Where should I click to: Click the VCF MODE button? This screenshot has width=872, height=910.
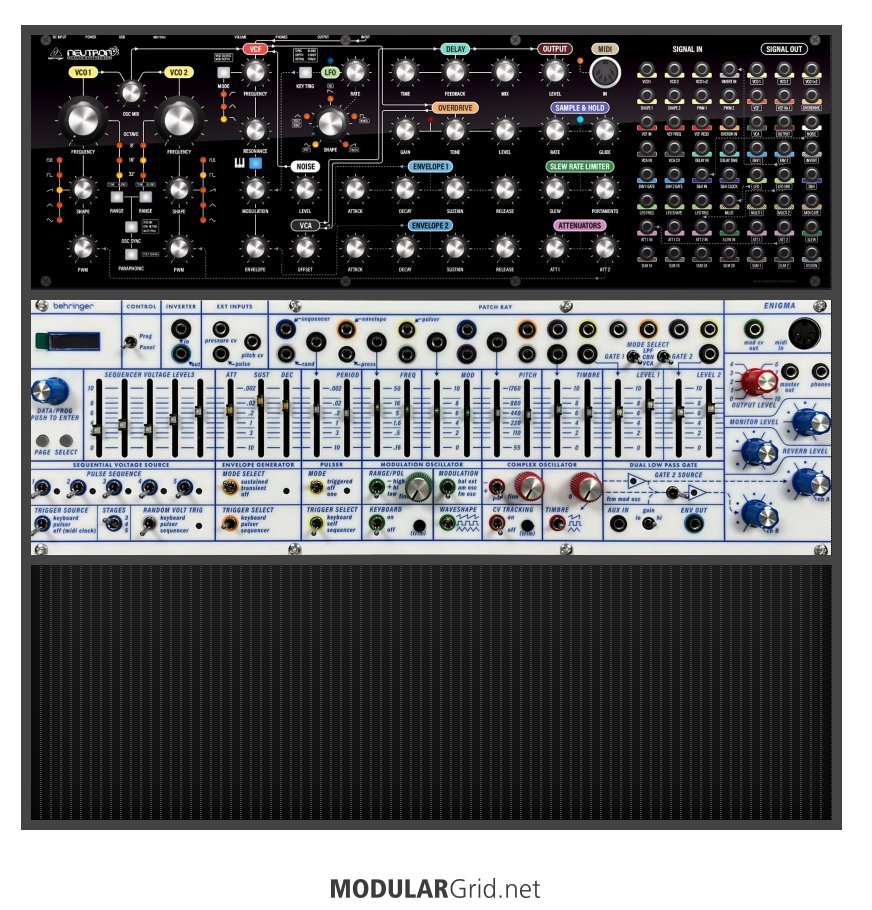tap(223, 73)
